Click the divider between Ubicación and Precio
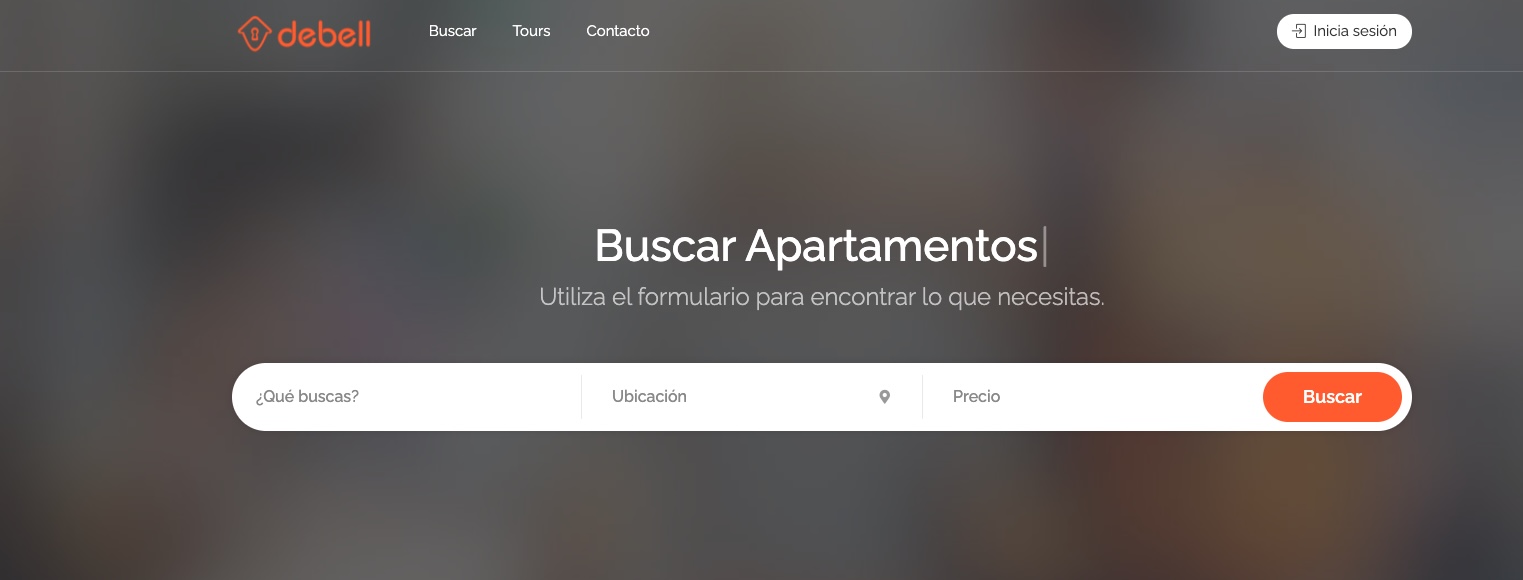Image resolution: width=1523 pixels, height=580 pixels. [x=922, y=397]
